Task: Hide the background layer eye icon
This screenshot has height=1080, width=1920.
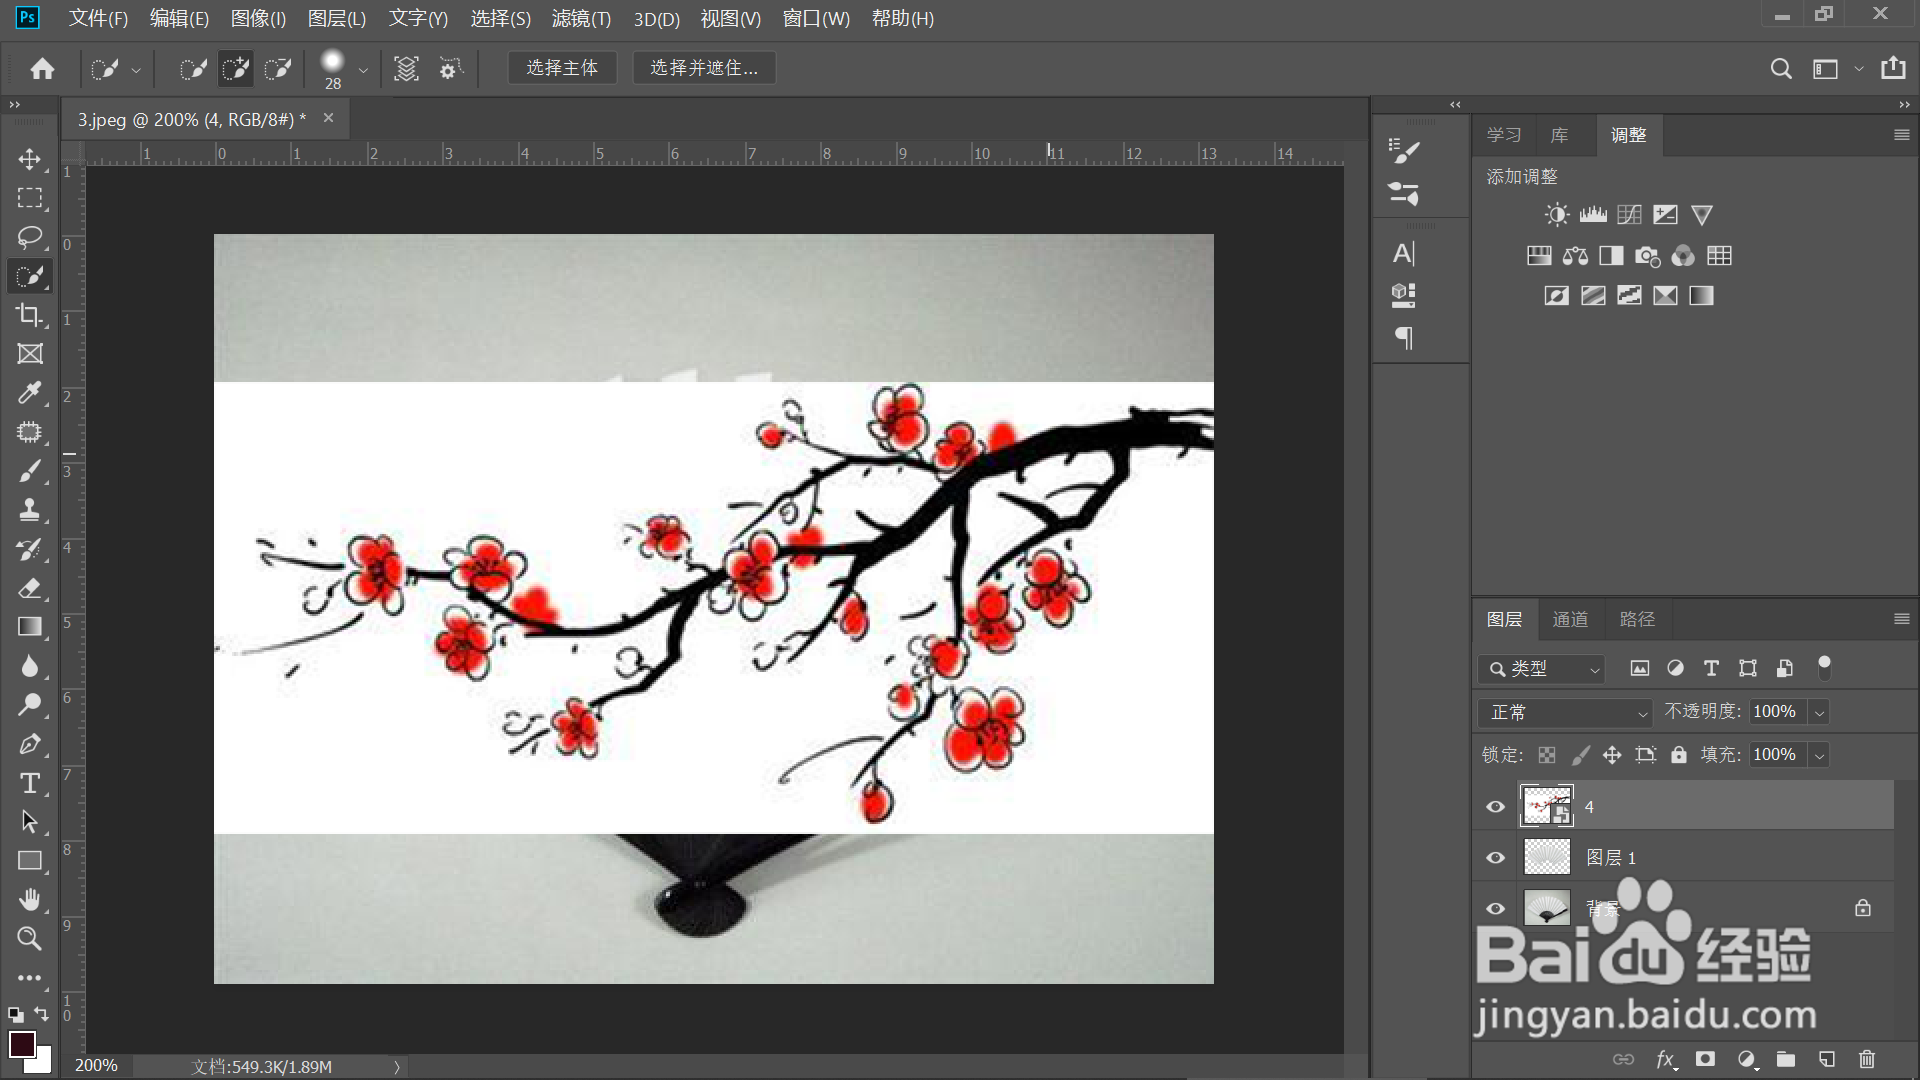Action: [1496, 909]
